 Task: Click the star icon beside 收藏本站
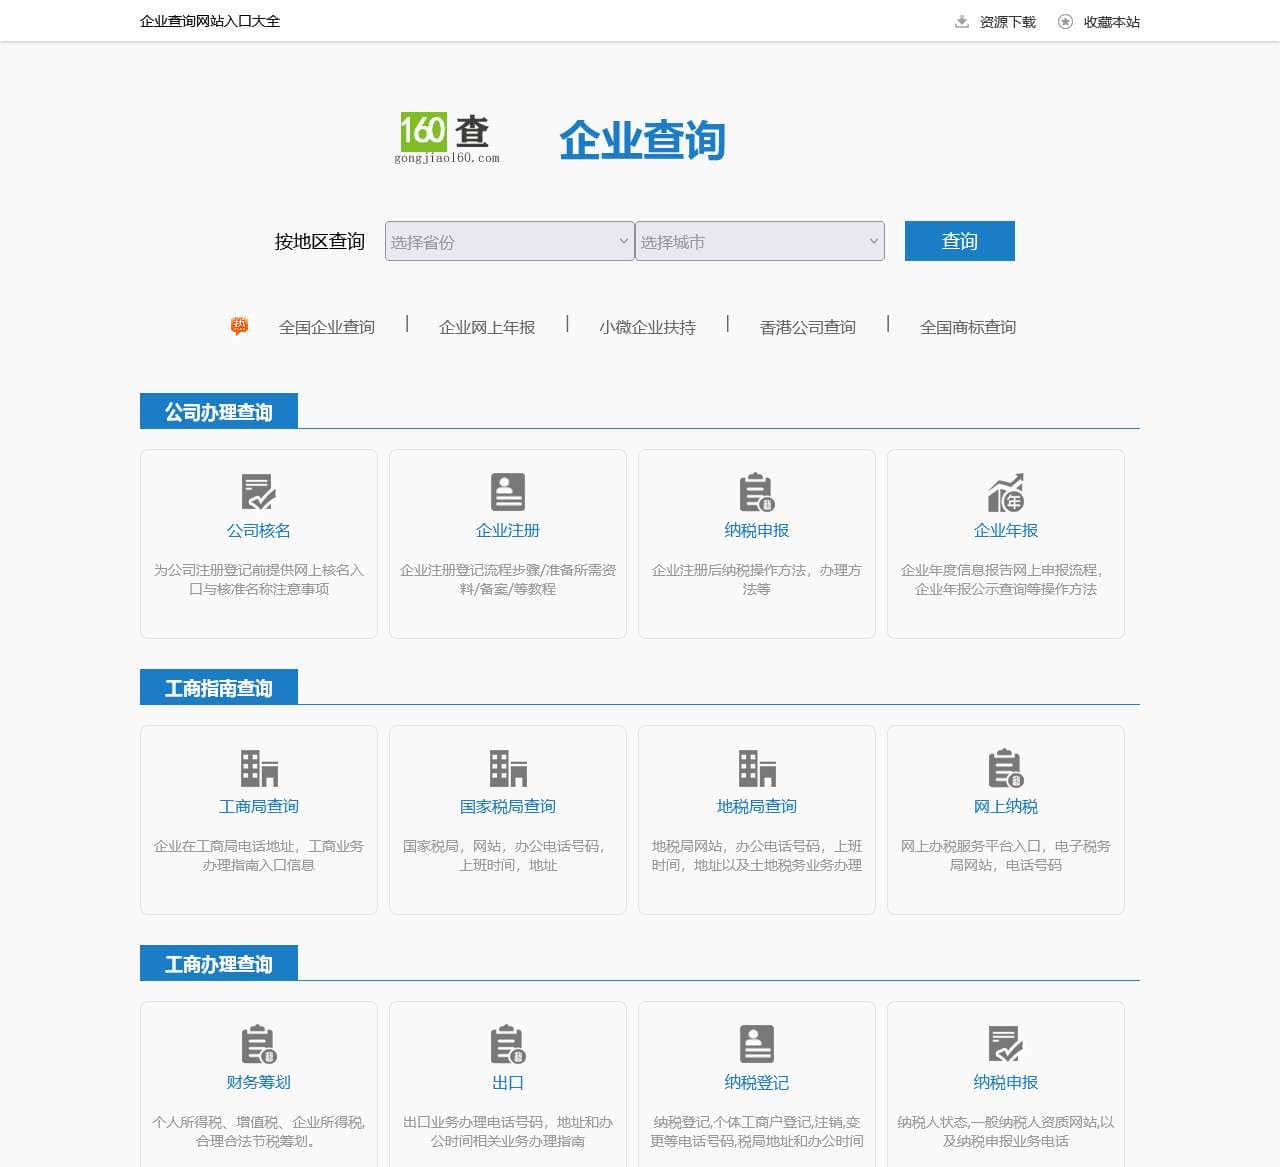(x=1065, y=20)
